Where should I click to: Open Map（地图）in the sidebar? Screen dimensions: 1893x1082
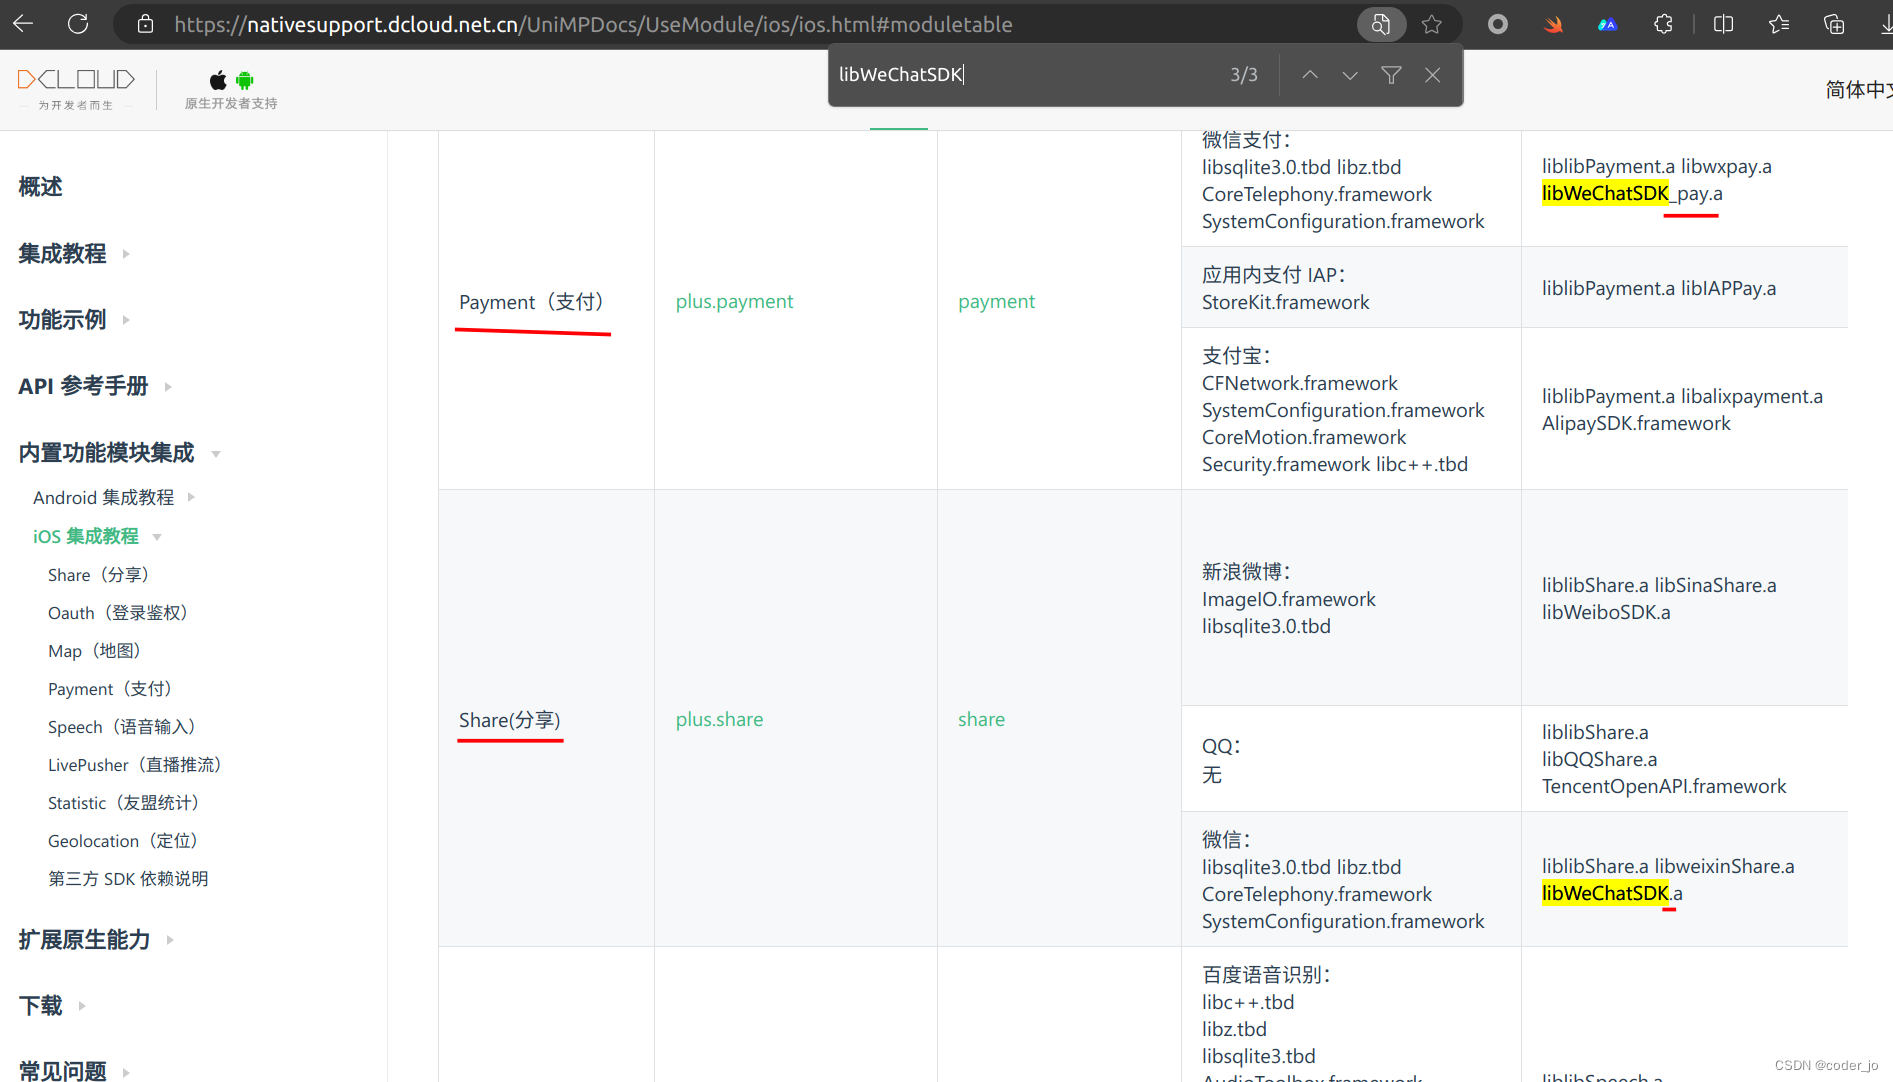point(94,651)
